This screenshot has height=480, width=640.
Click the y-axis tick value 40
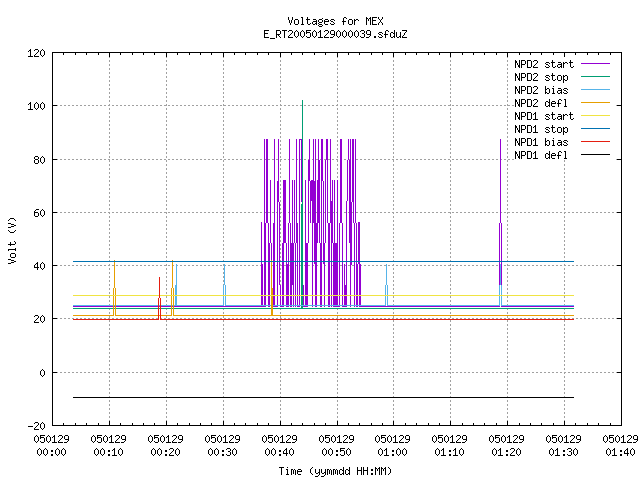coord(39,266)
